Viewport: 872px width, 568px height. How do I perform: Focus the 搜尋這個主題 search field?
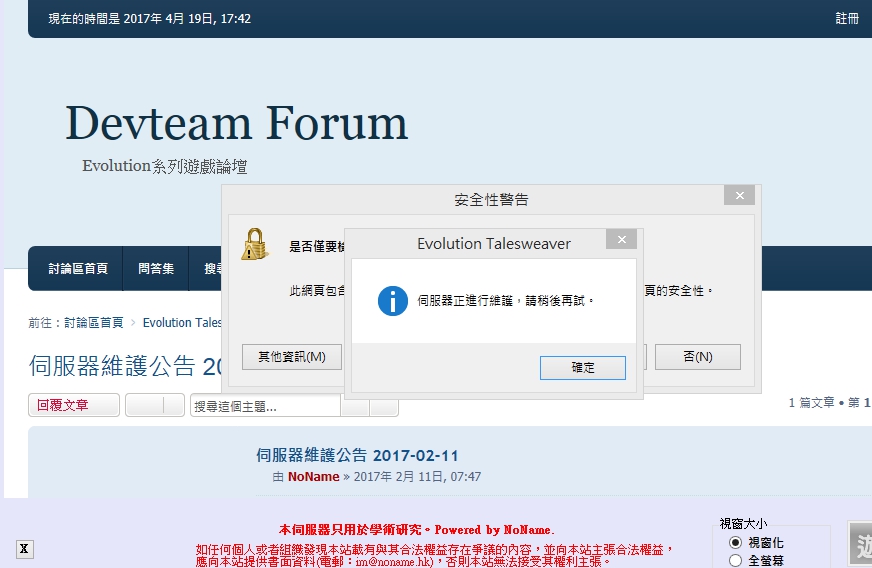(265, 406)
